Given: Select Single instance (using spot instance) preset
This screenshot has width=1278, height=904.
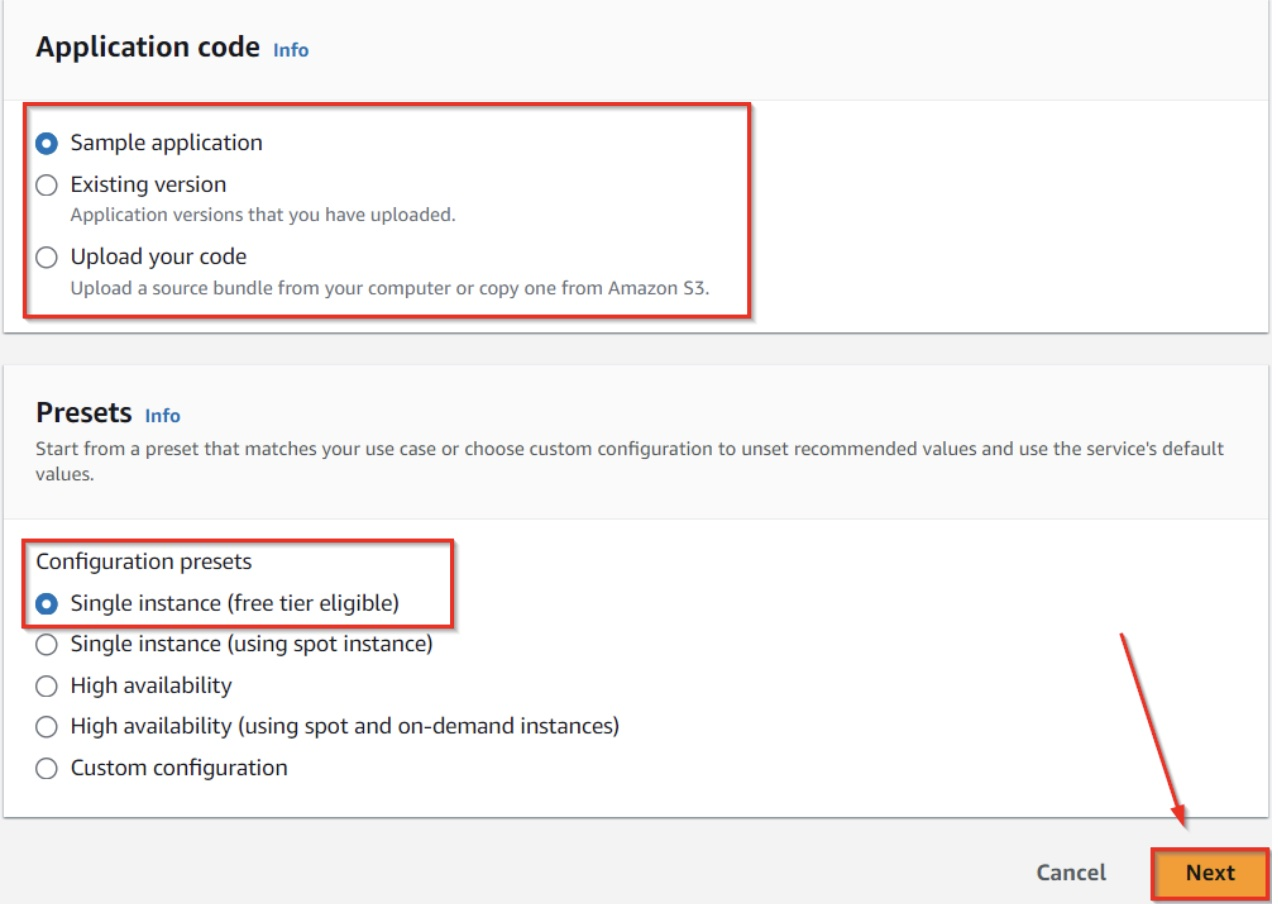Looking at the screenshot, I should (x=47, y=645).
